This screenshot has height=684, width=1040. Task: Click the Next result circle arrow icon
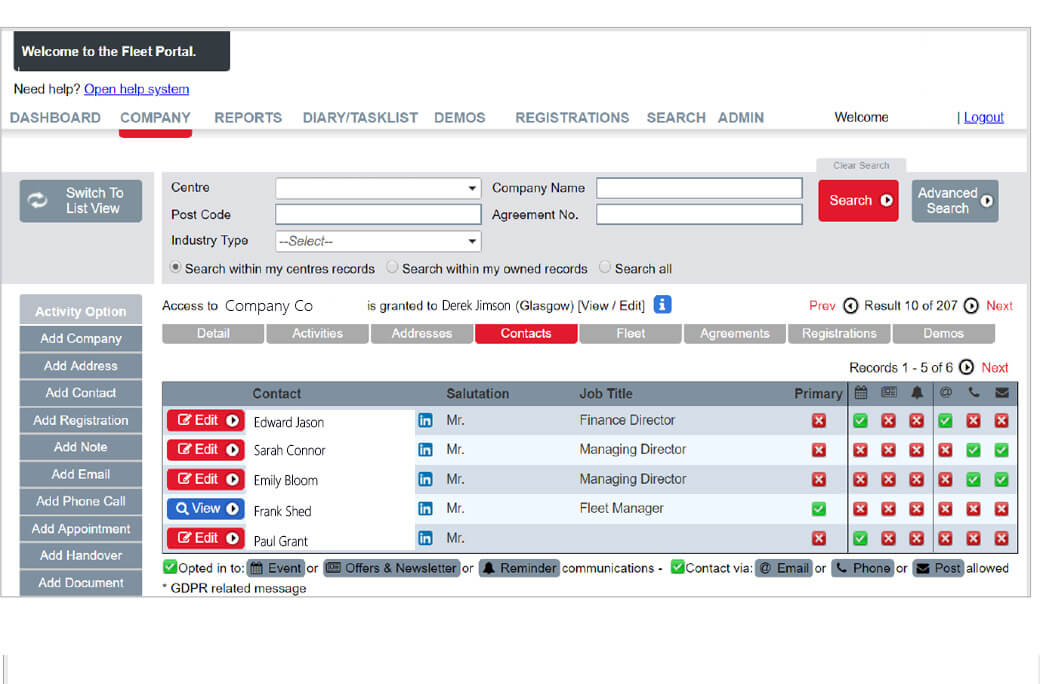[971, 306]
